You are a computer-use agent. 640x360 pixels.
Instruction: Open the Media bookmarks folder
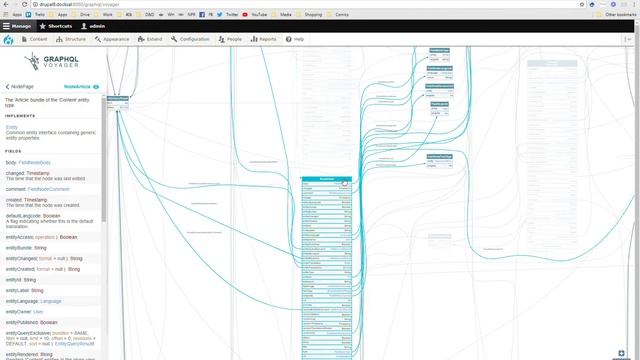pyautogui.click(x=282, y=14)
